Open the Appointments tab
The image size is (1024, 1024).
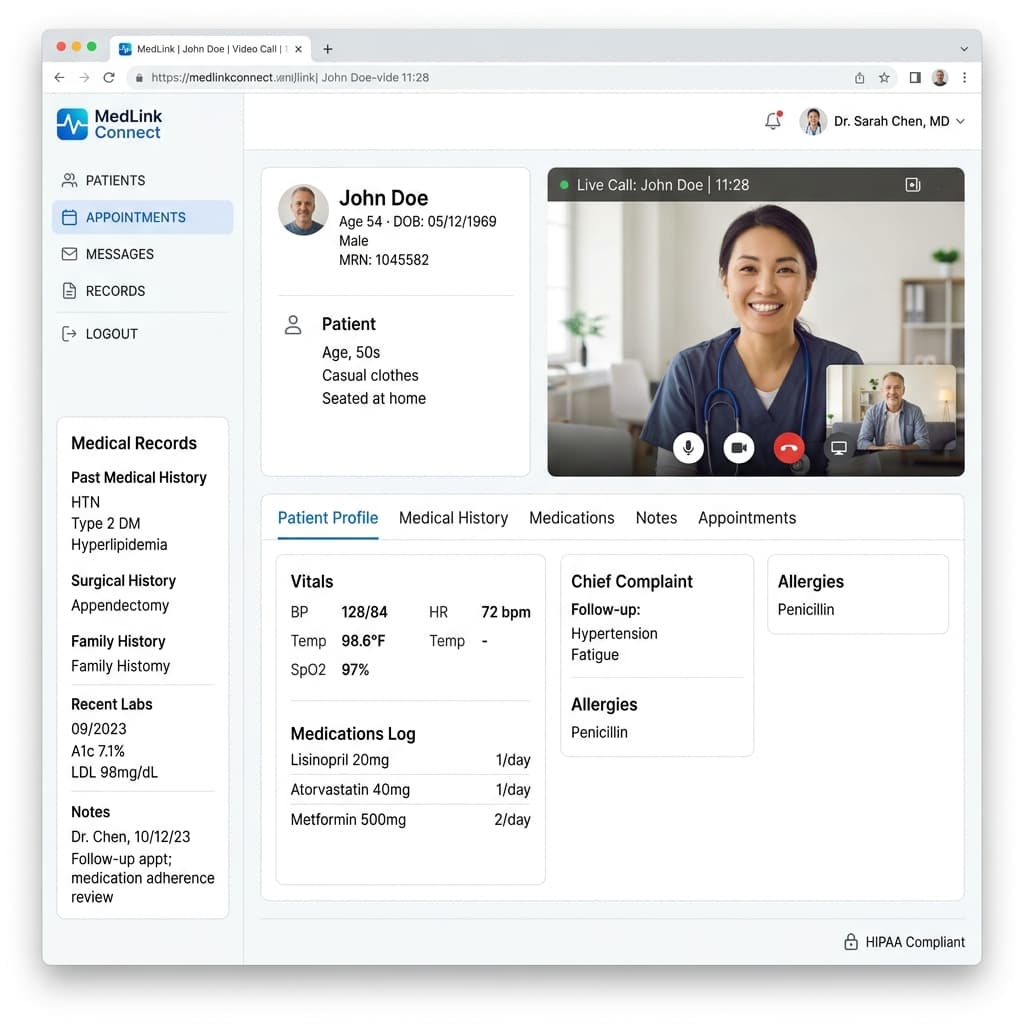pyautogui.click(x=747, y=518)
